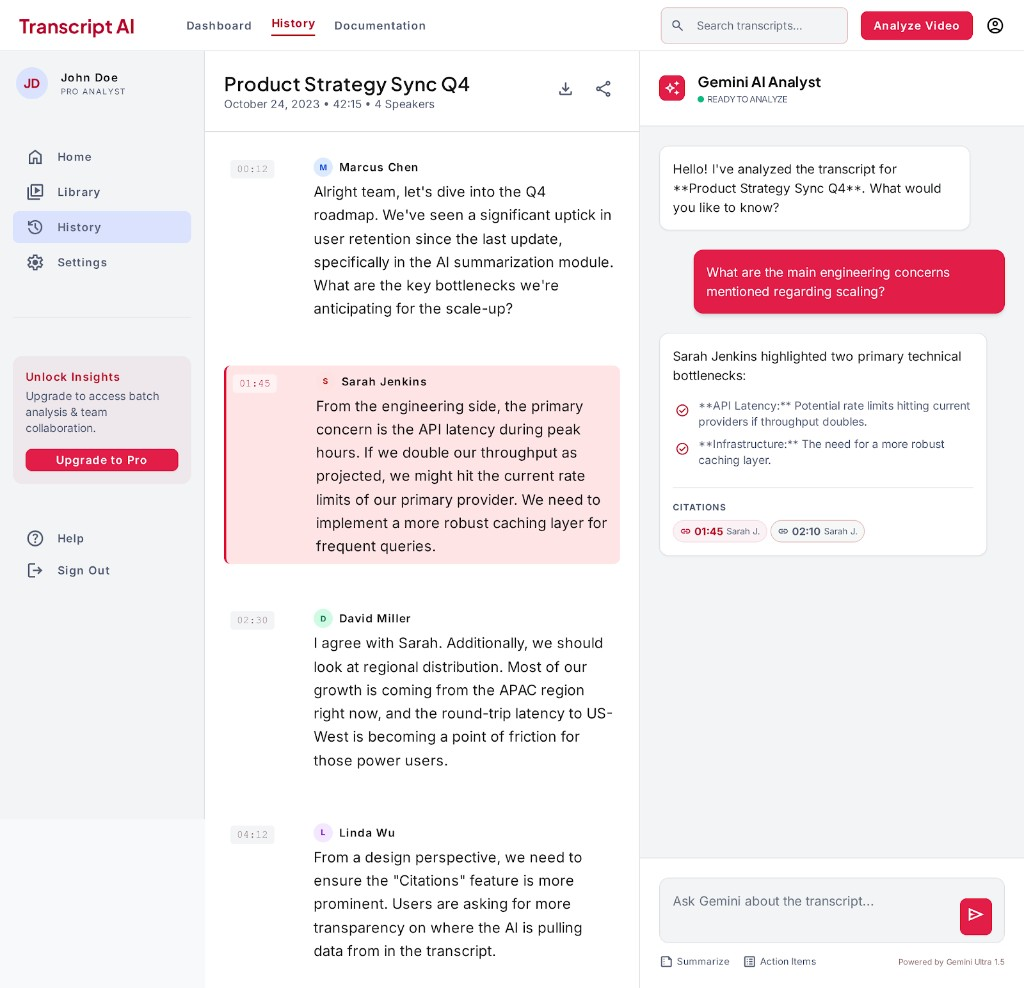Share the transcript via the share icon
Viewport: 1024px width, 988px height.
[x=603, y=89]
